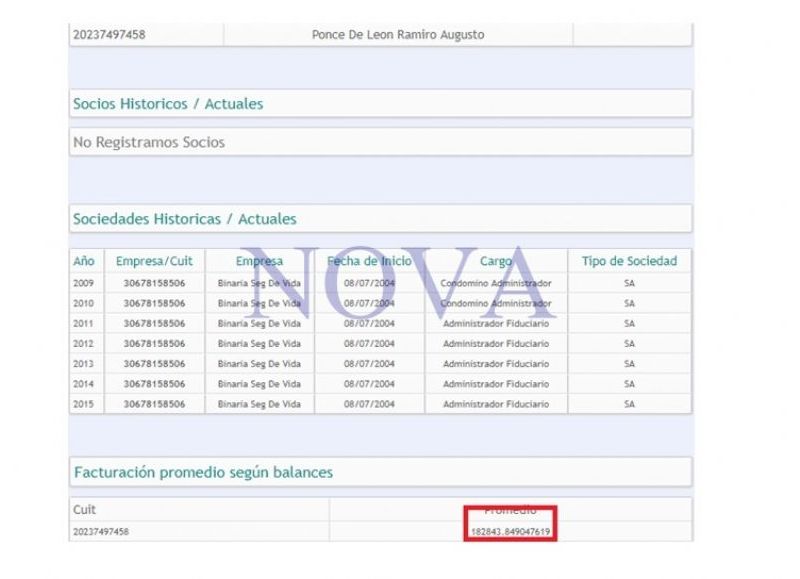Sort by the Año column header
The image size is (800, 579).
[x=84, y=261]
